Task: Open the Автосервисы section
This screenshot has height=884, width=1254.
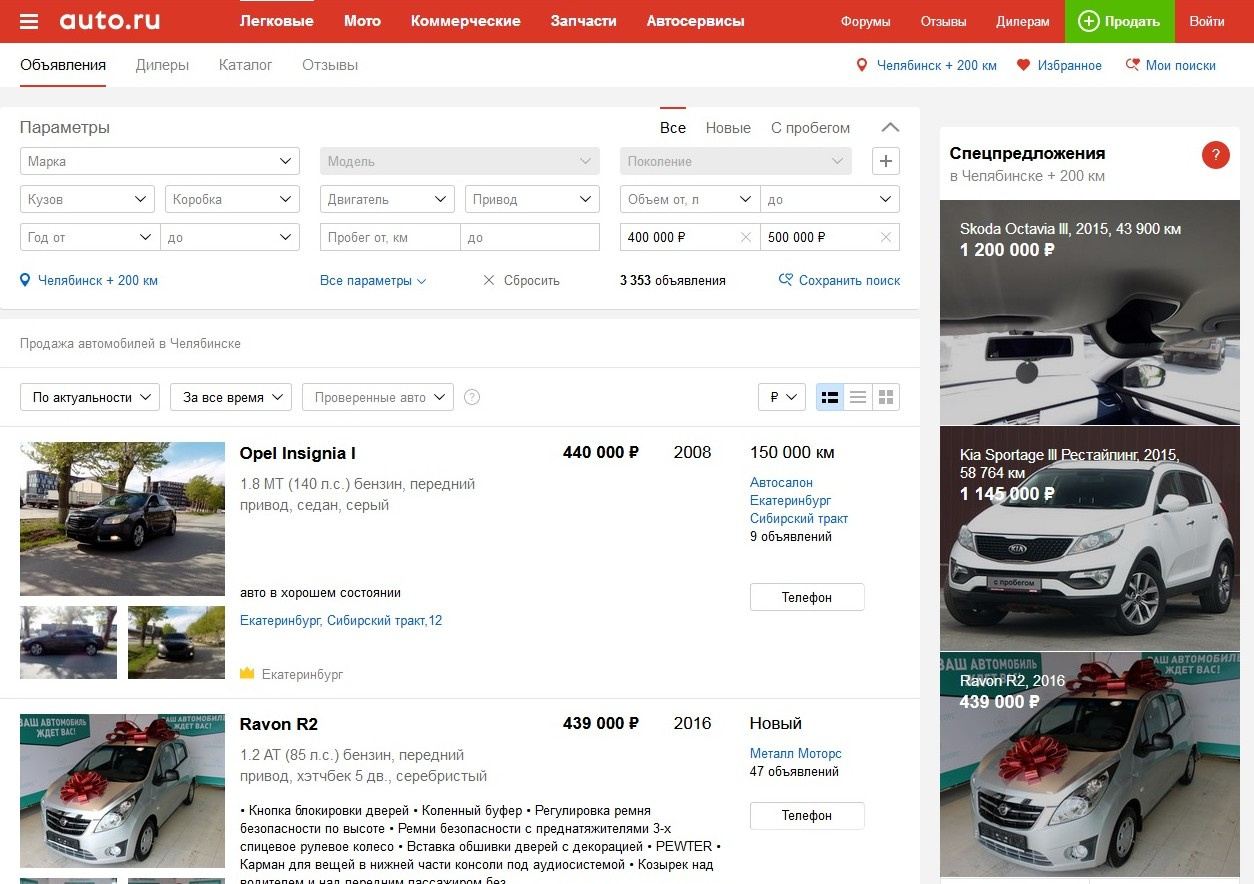Action: [x=695, y=21]
